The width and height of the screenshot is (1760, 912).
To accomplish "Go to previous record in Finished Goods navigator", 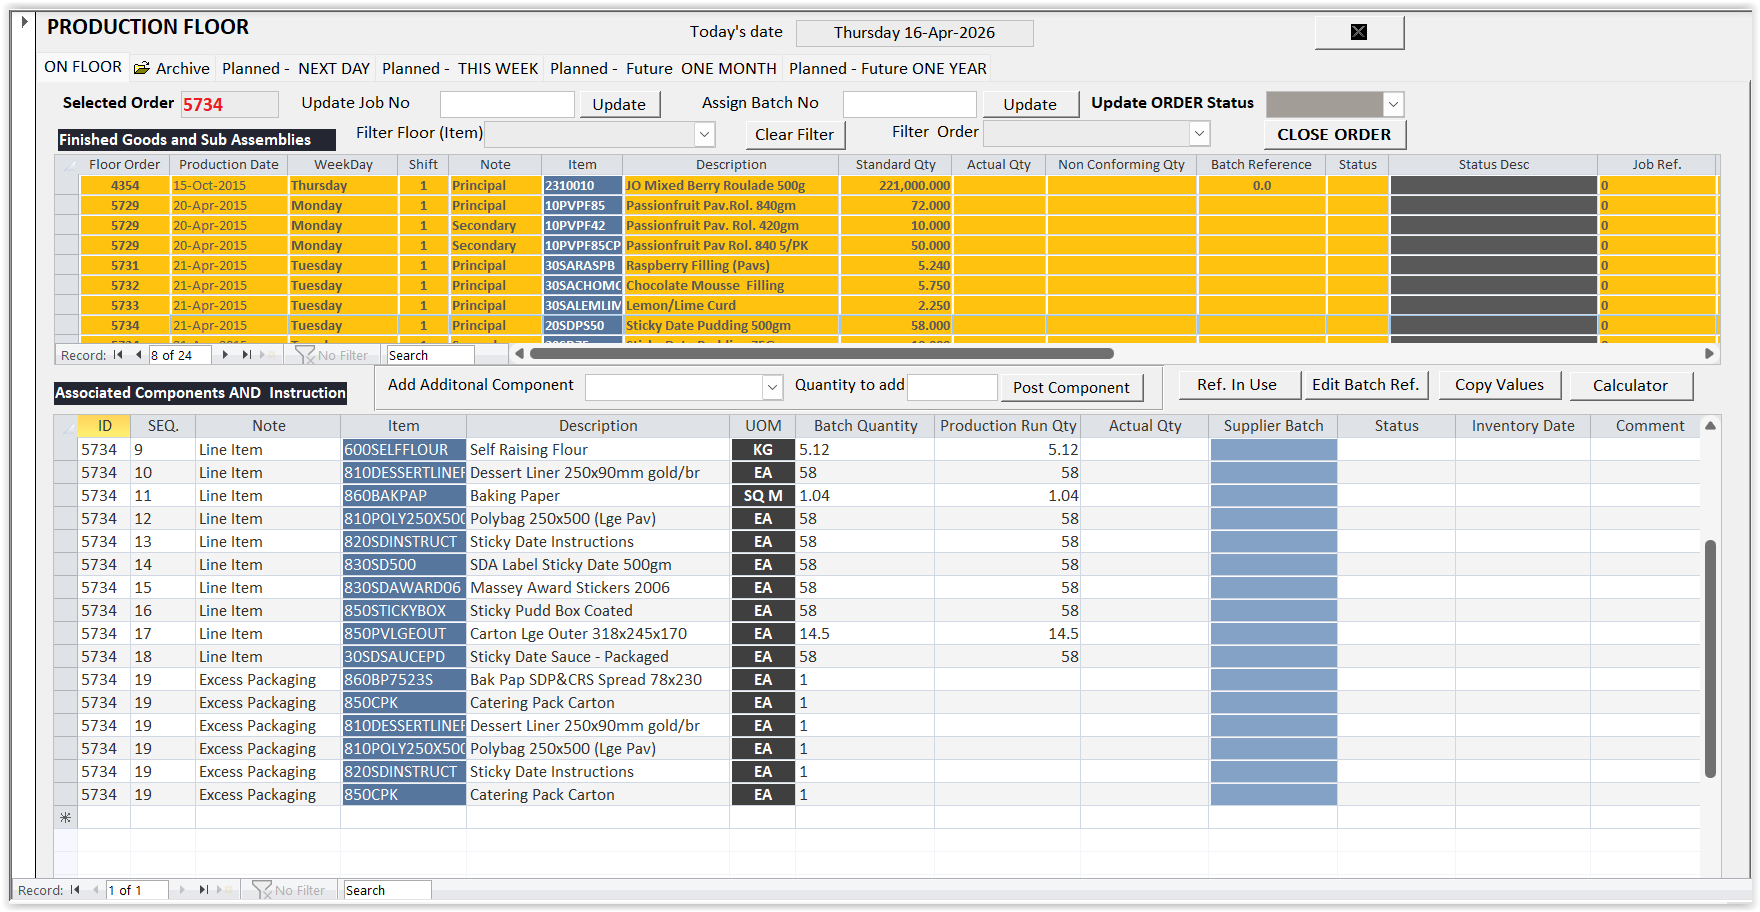I will point(138,355).
